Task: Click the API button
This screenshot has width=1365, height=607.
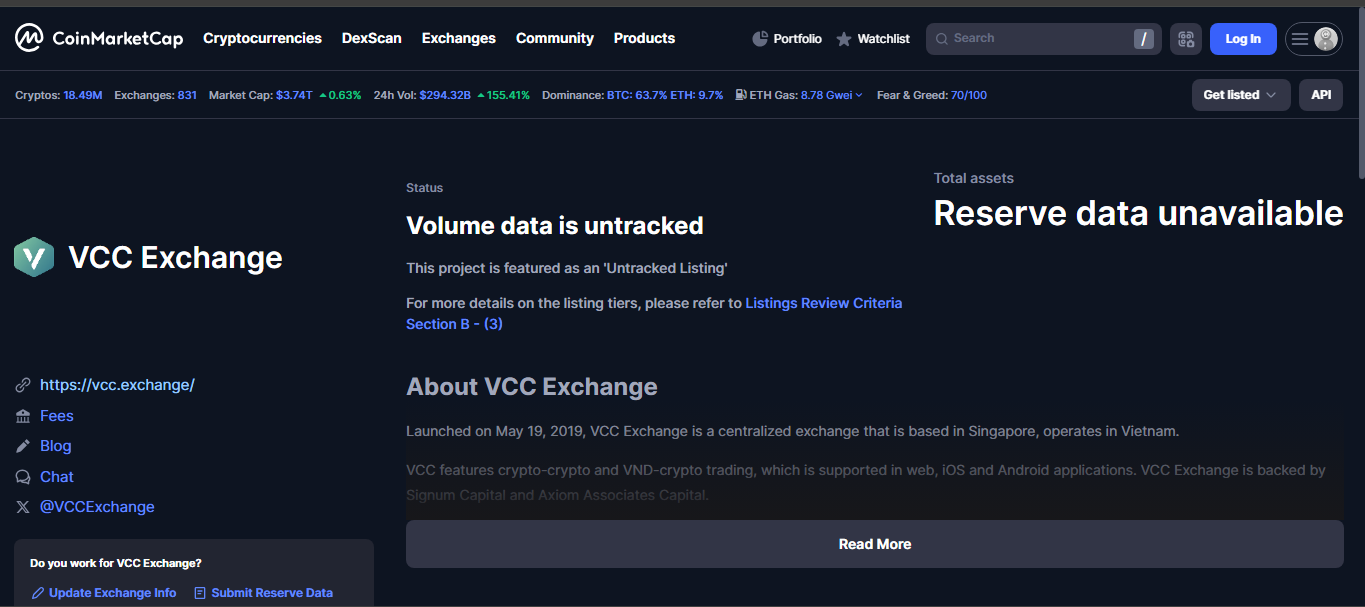Action: tap(1321, 95)
